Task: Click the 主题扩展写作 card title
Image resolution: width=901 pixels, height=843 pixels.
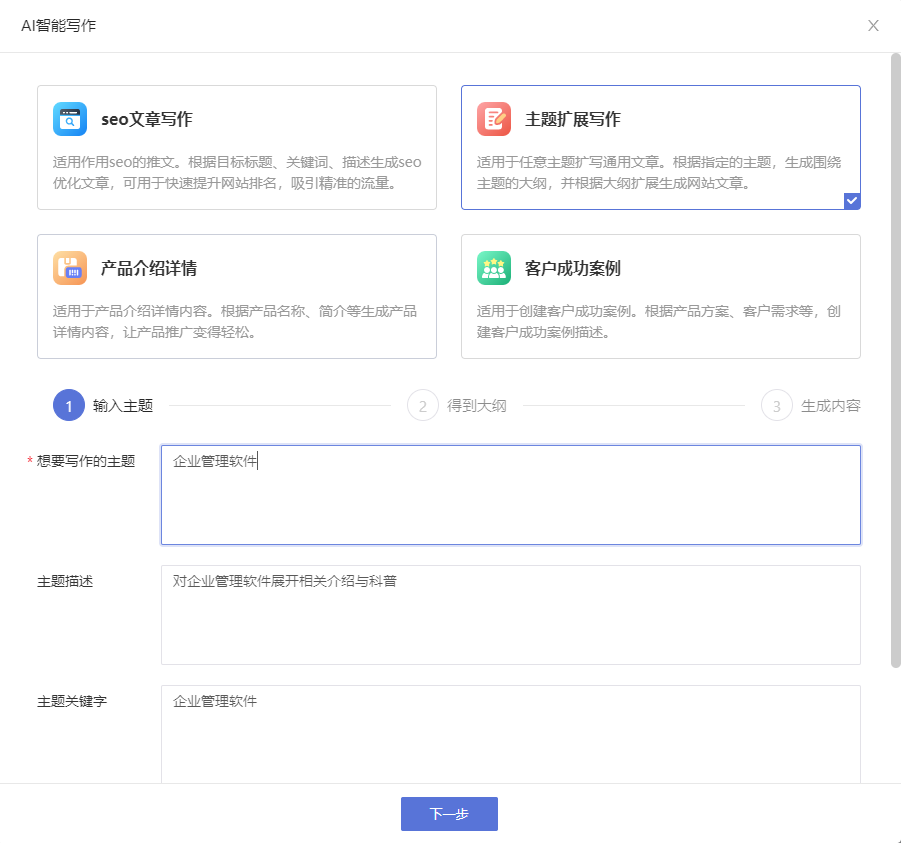Action: coord(573,120)
